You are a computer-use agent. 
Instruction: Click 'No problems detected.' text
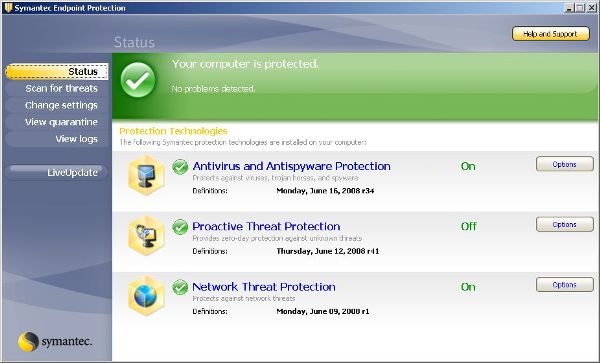pos(213,89)
